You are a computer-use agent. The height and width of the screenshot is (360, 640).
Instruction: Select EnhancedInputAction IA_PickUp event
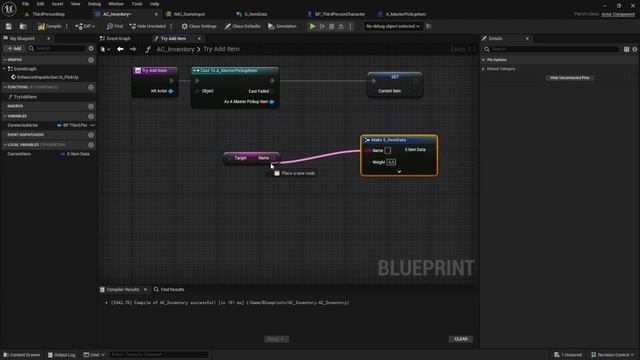pos(45,77)
